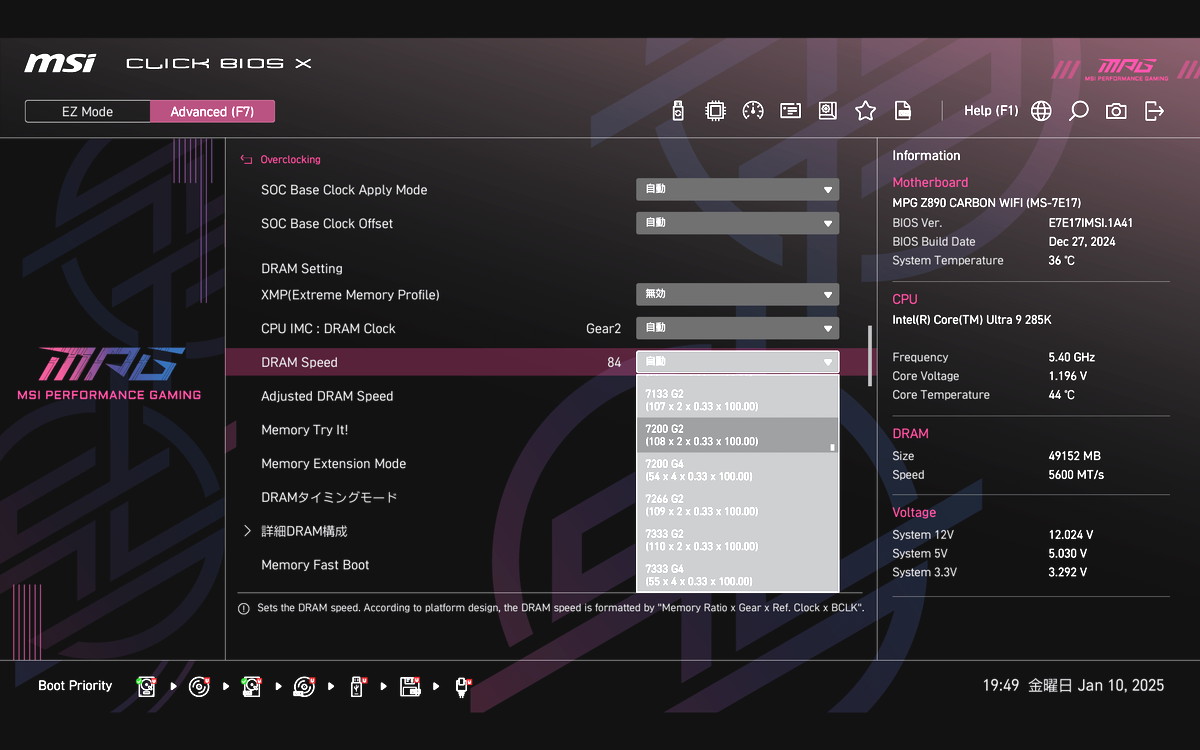Open the M-Flash USB BIOS update icon

click(x=678, y=111)
